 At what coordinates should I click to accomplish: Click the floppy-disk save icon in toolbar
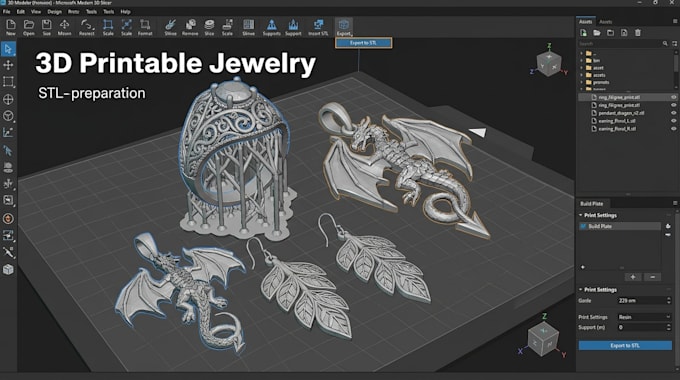[46, 25]
